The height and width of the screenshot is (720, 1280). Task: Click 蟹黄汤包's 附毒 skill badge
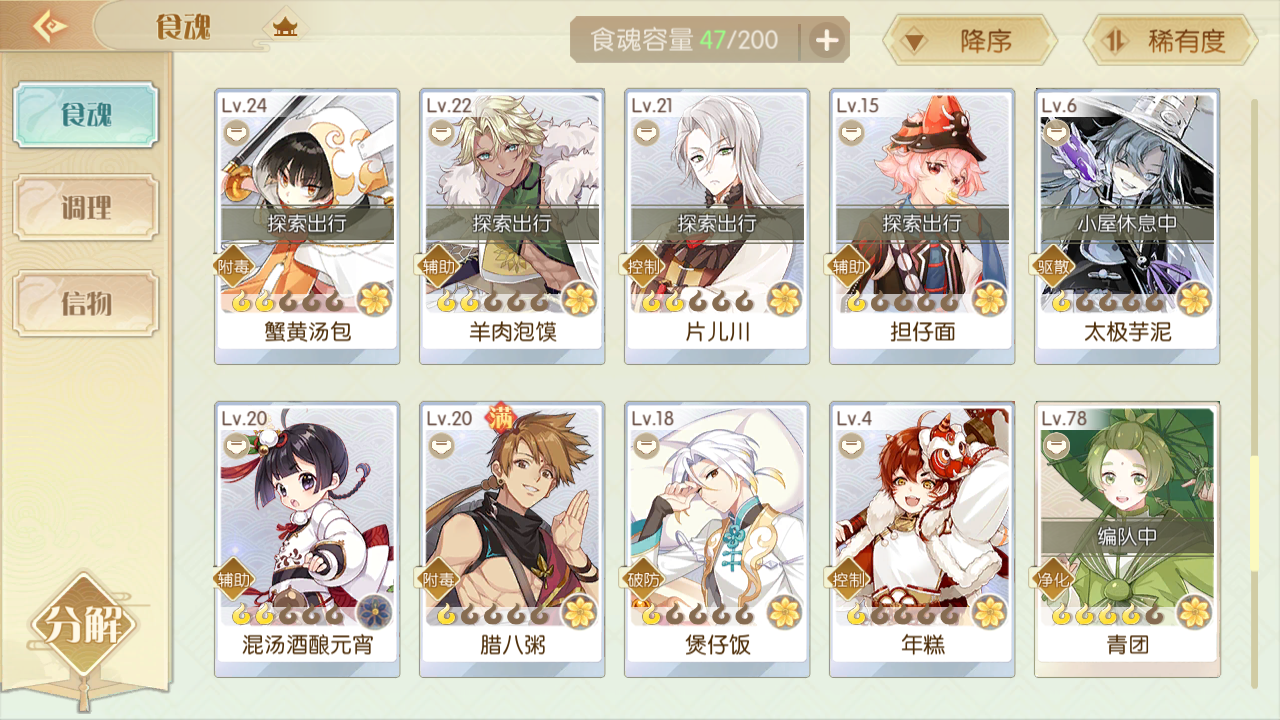coord(233,266)
